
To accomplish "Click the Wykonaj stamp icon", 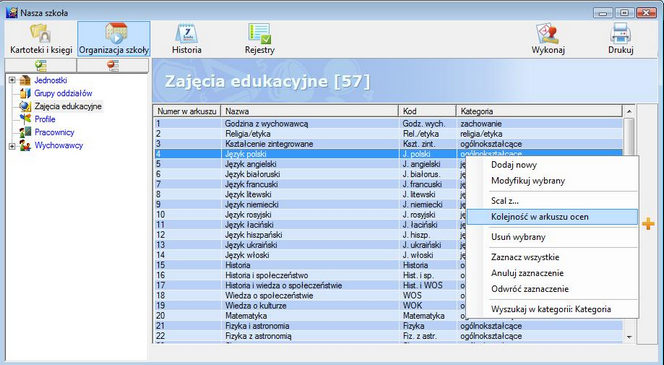I will tap(548, 33).
